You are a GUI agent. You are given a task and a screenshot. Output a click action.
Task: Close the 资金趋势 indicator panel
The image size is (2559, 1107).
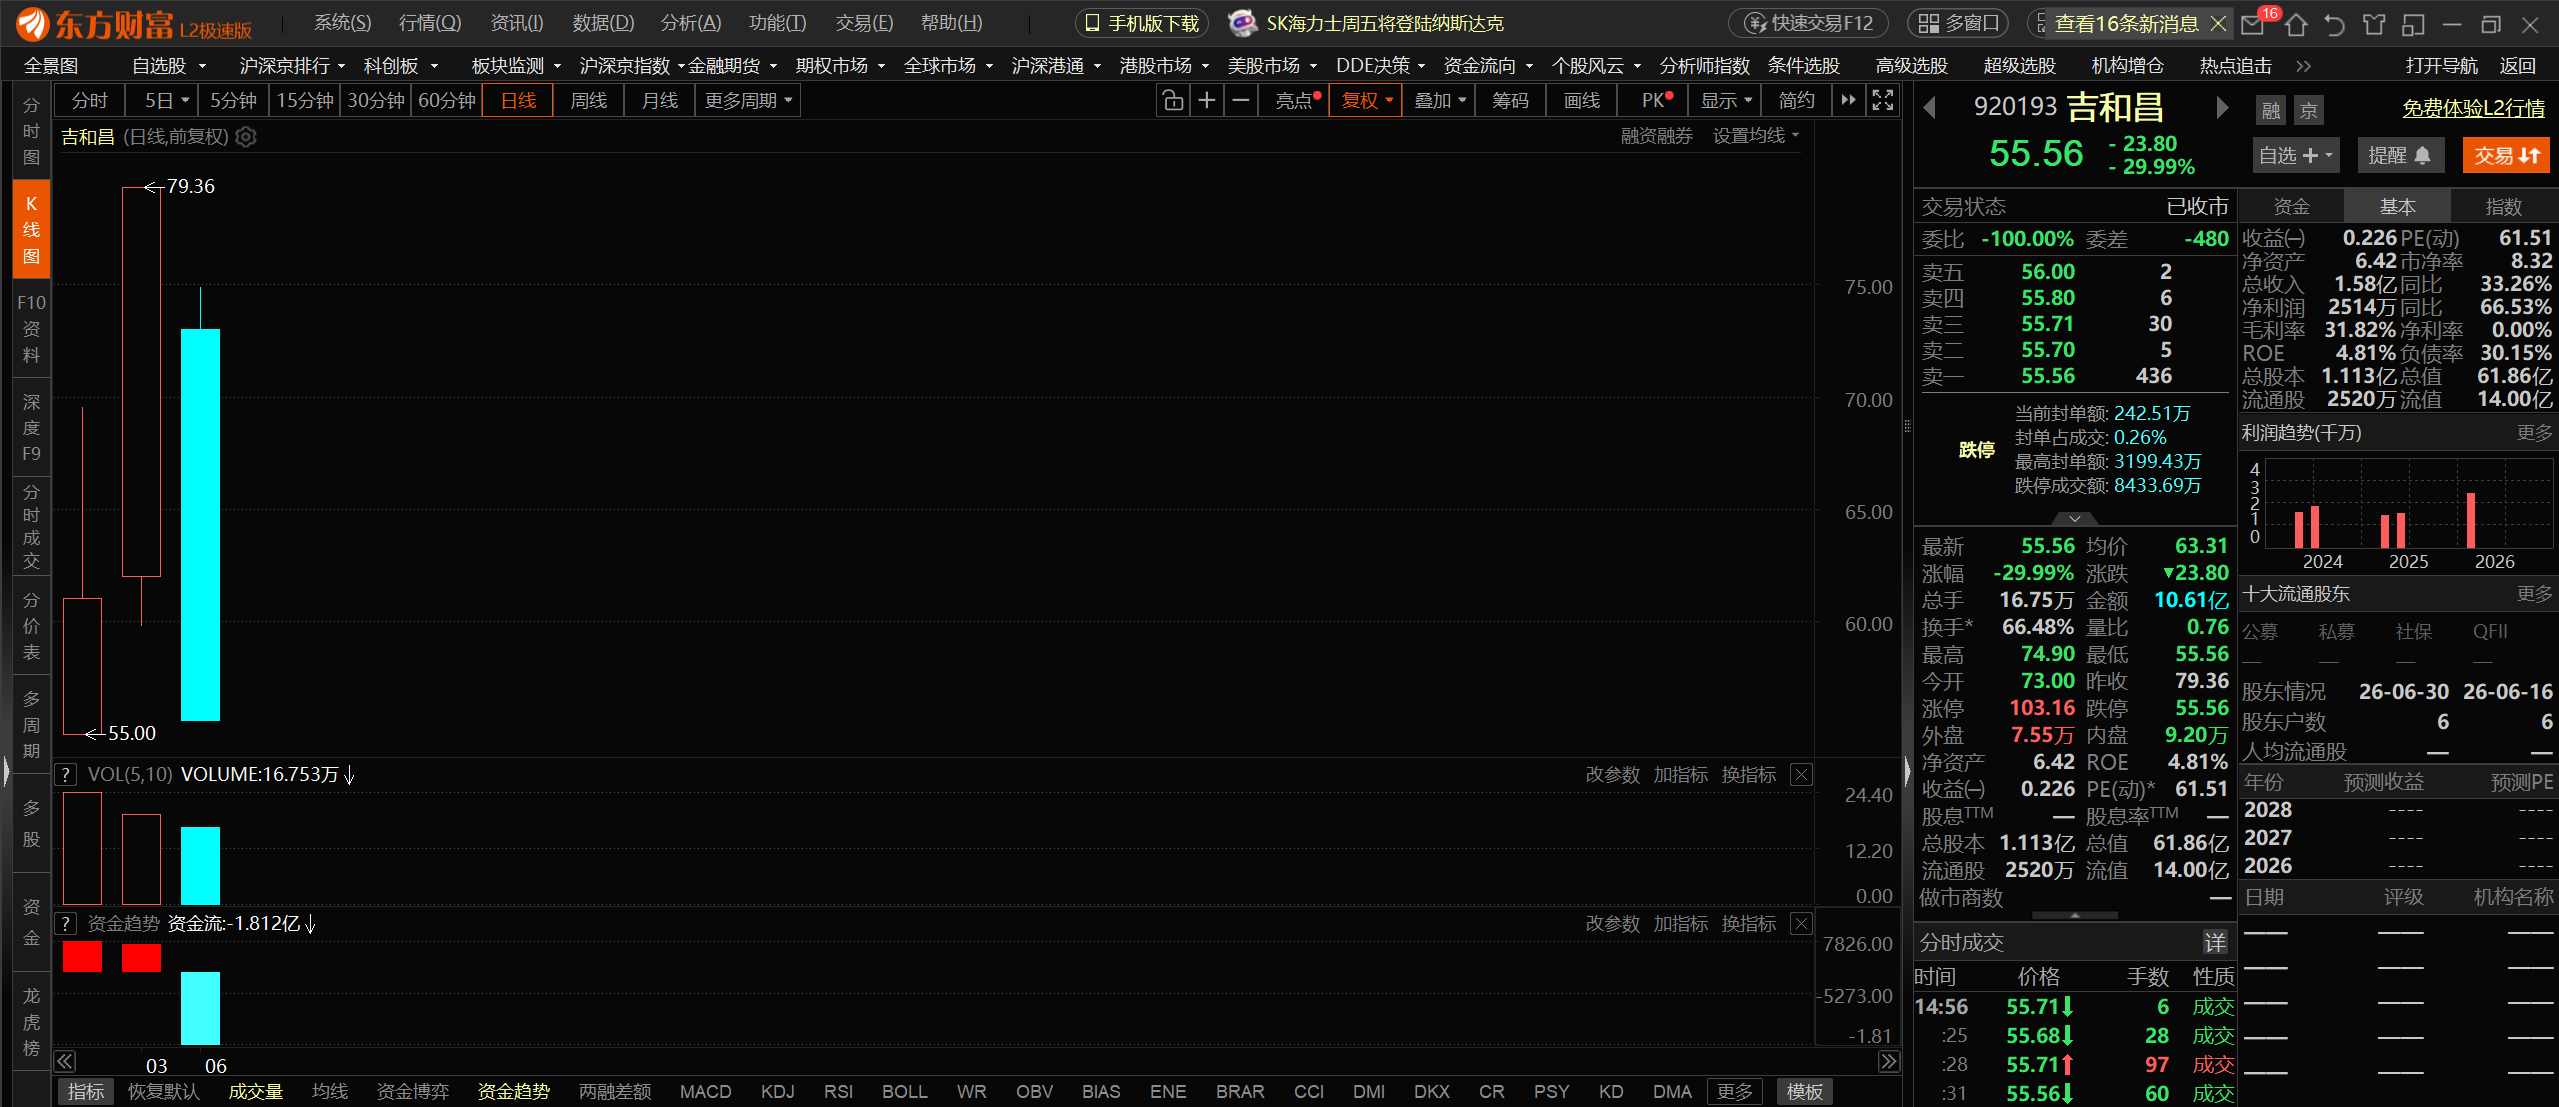coord(1801,923)
